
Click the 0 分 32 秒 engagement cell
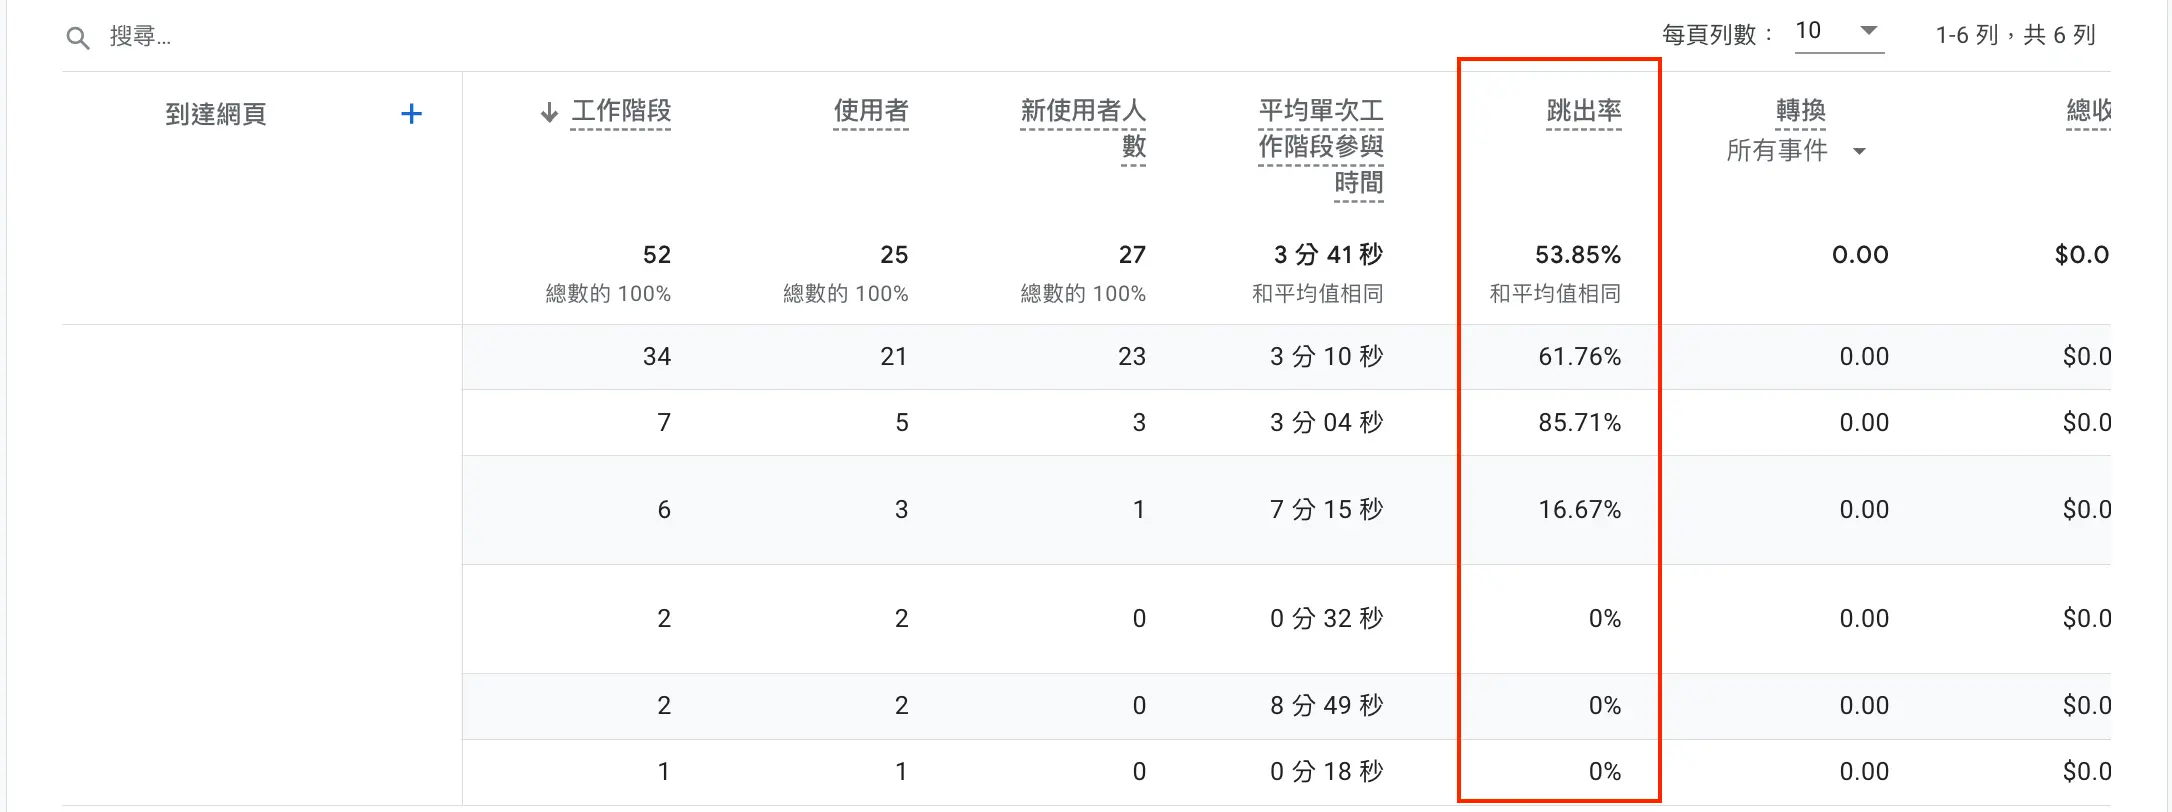(x=1327, y=619)
